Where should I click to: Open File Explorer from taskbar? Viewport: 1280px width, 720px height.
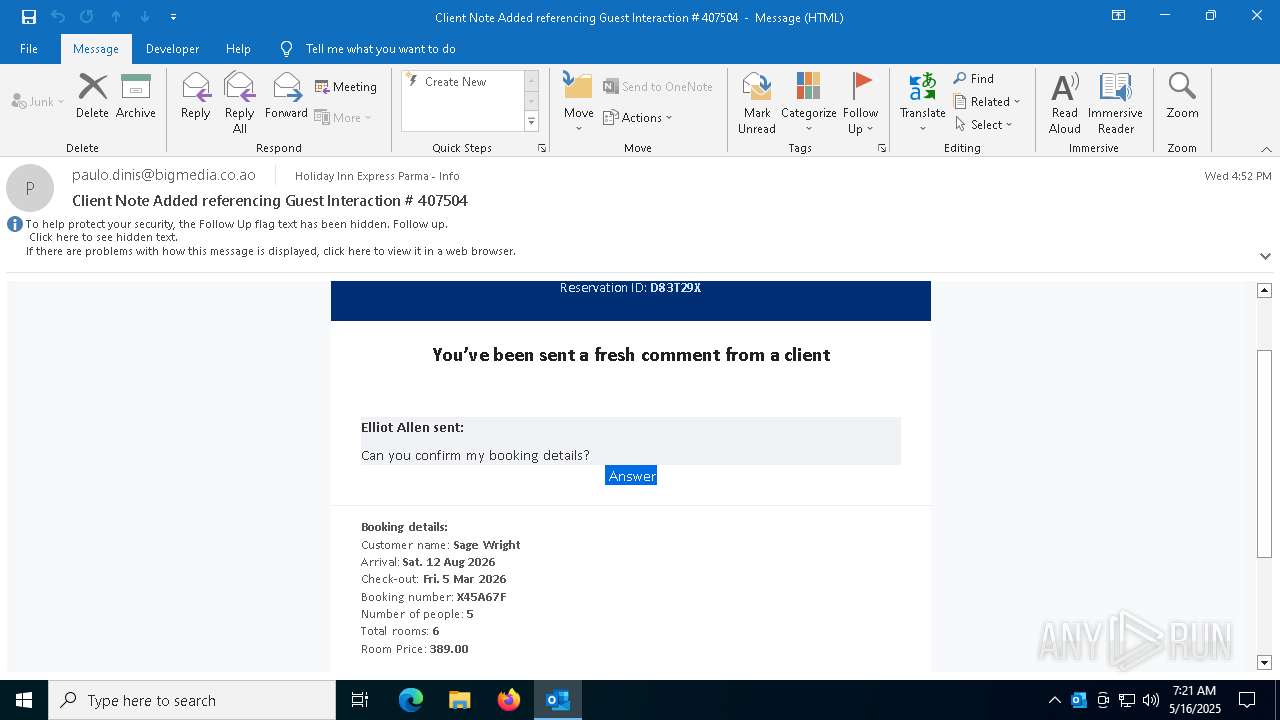[459, 700]
